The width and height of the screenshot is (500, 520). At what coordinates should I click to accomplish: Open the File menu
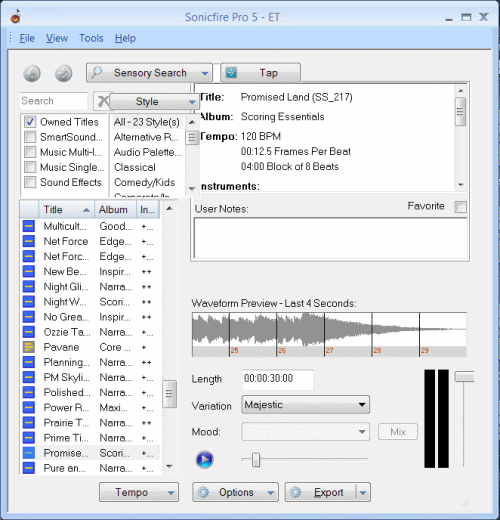27,38
